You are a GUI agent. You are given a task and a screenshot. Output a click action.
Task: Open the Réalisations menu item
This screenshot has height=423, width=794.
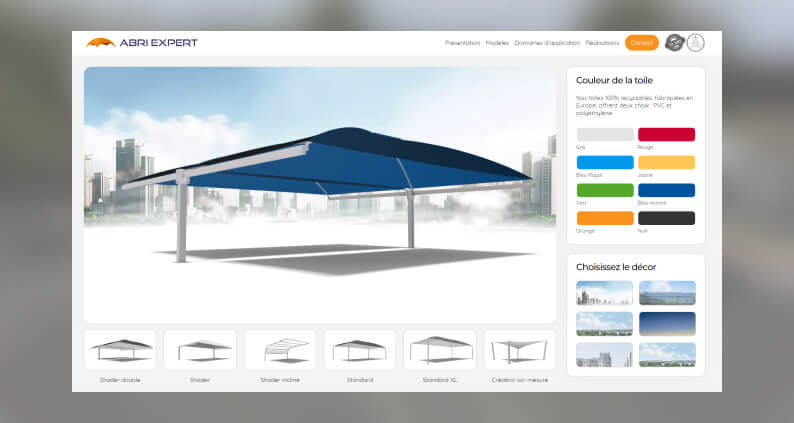[602, 43]
